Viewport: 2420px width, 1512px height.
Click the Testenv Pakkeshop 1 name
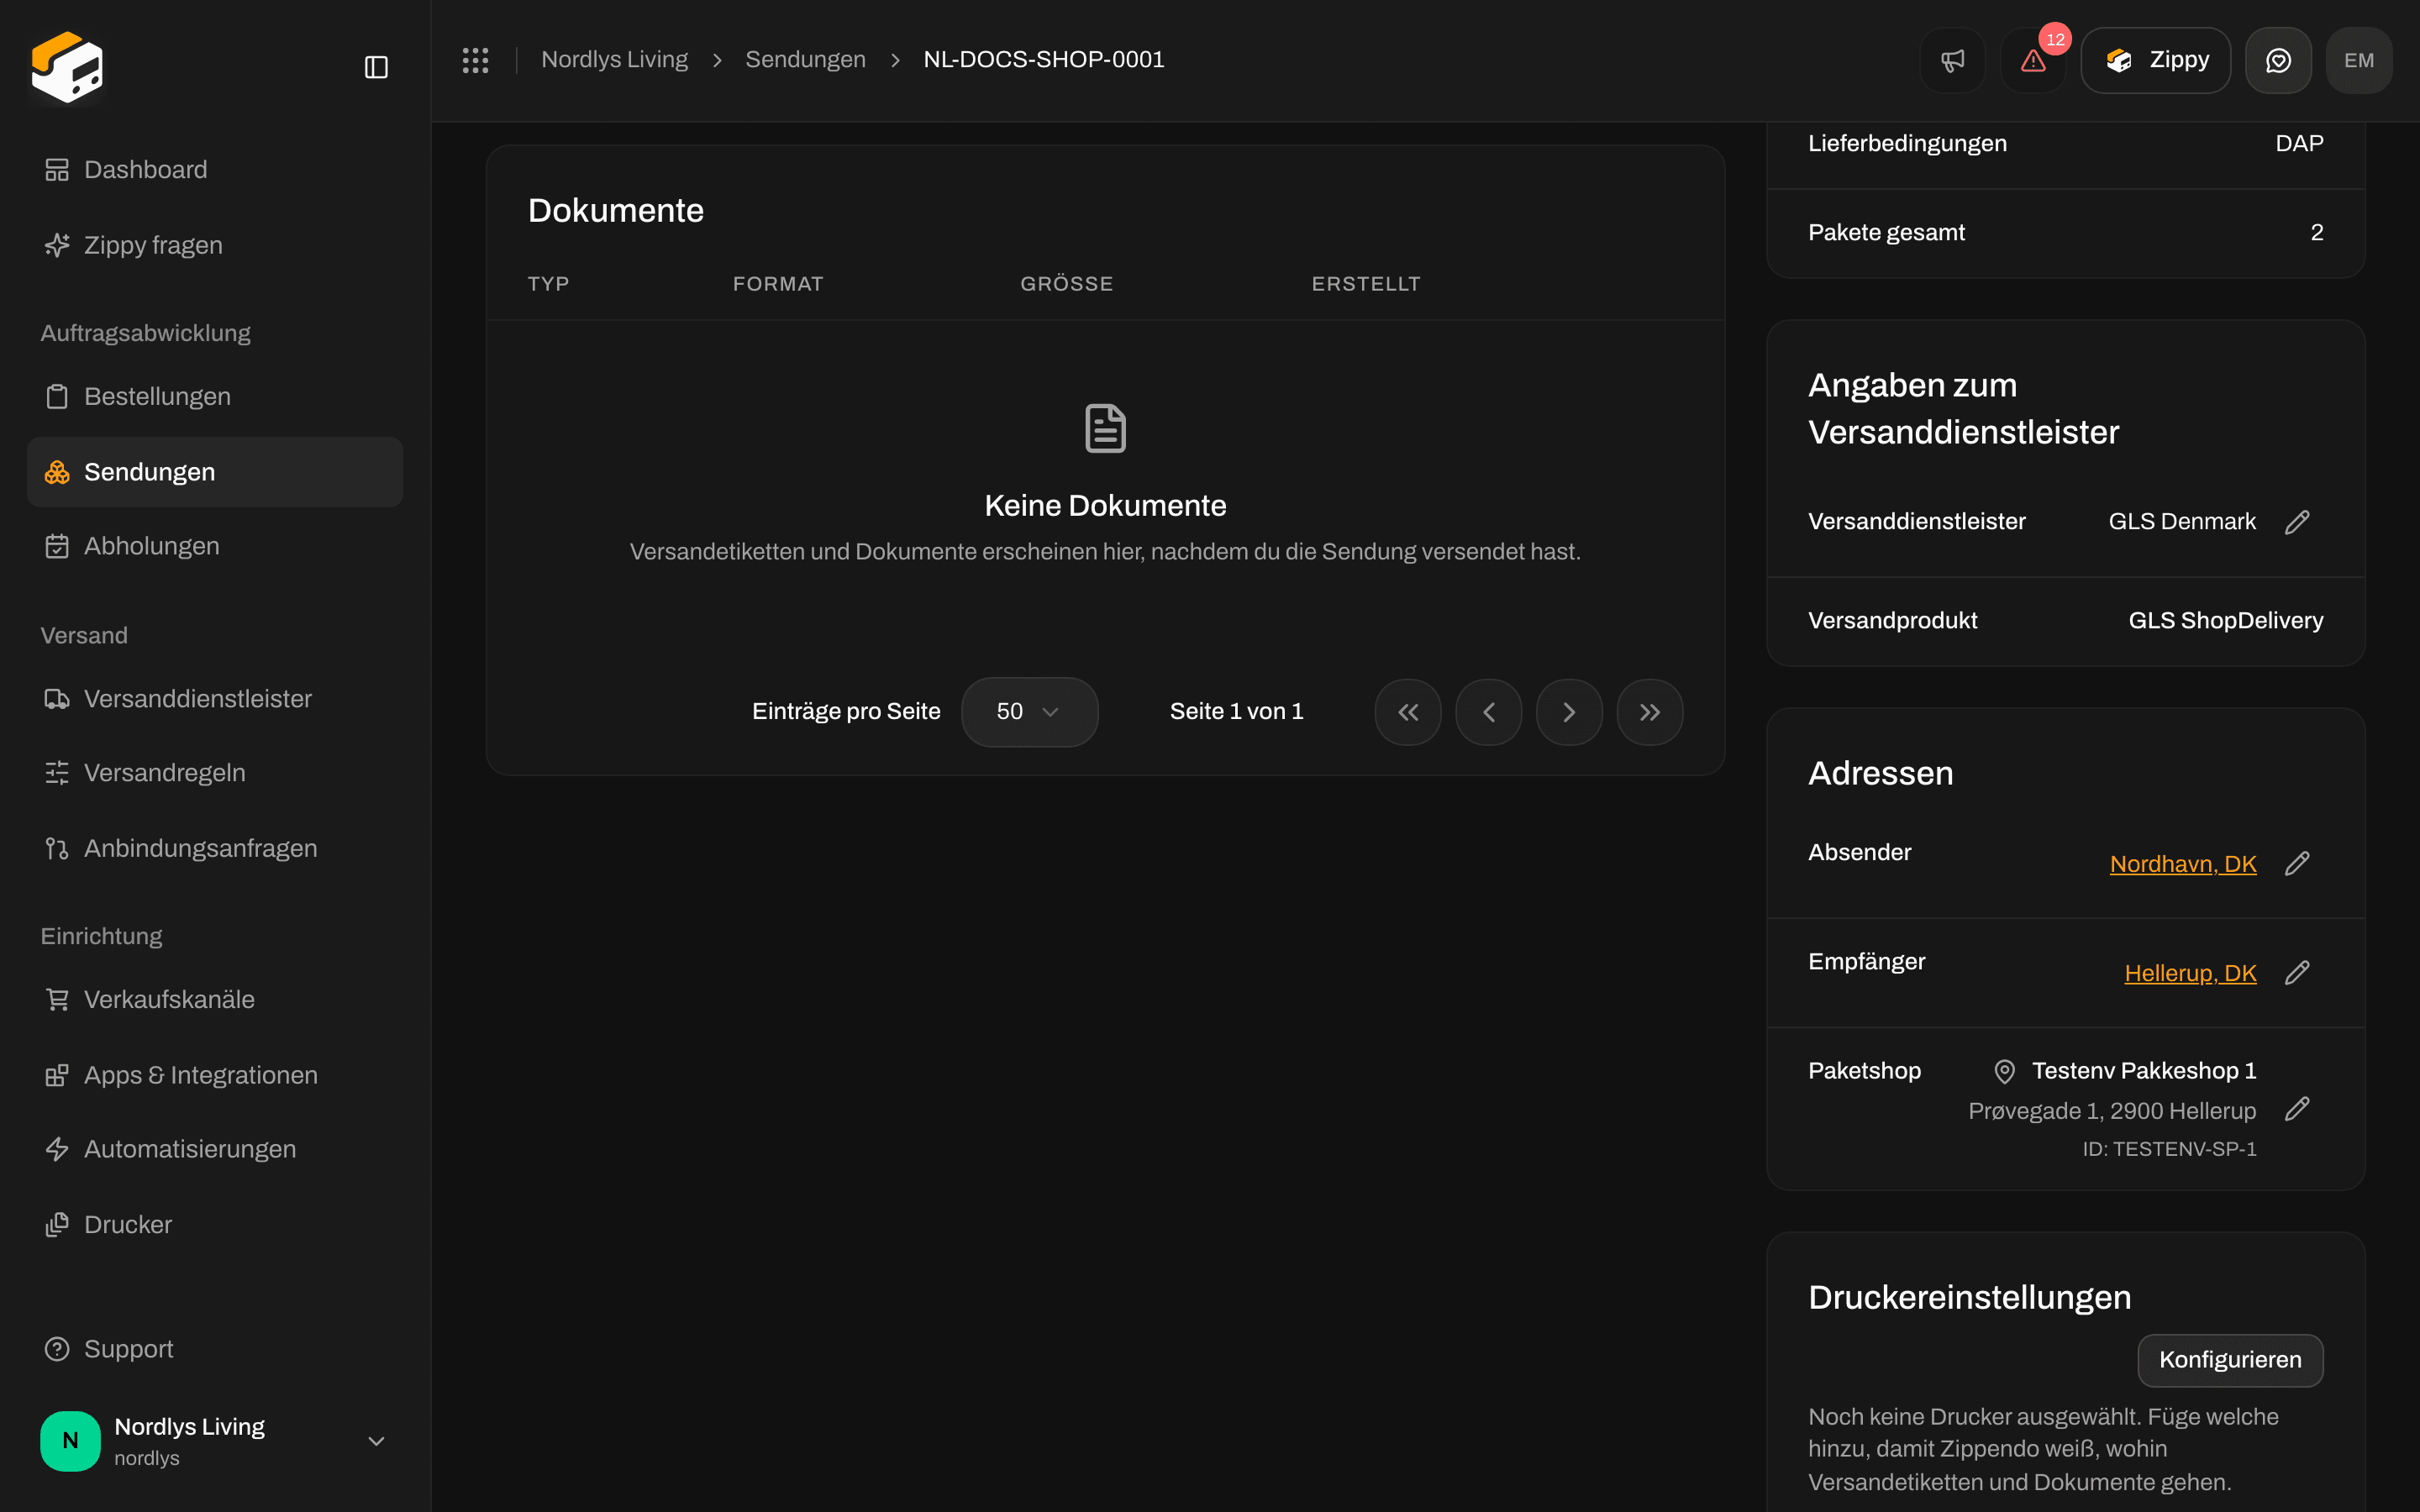pos(2144,1071)
